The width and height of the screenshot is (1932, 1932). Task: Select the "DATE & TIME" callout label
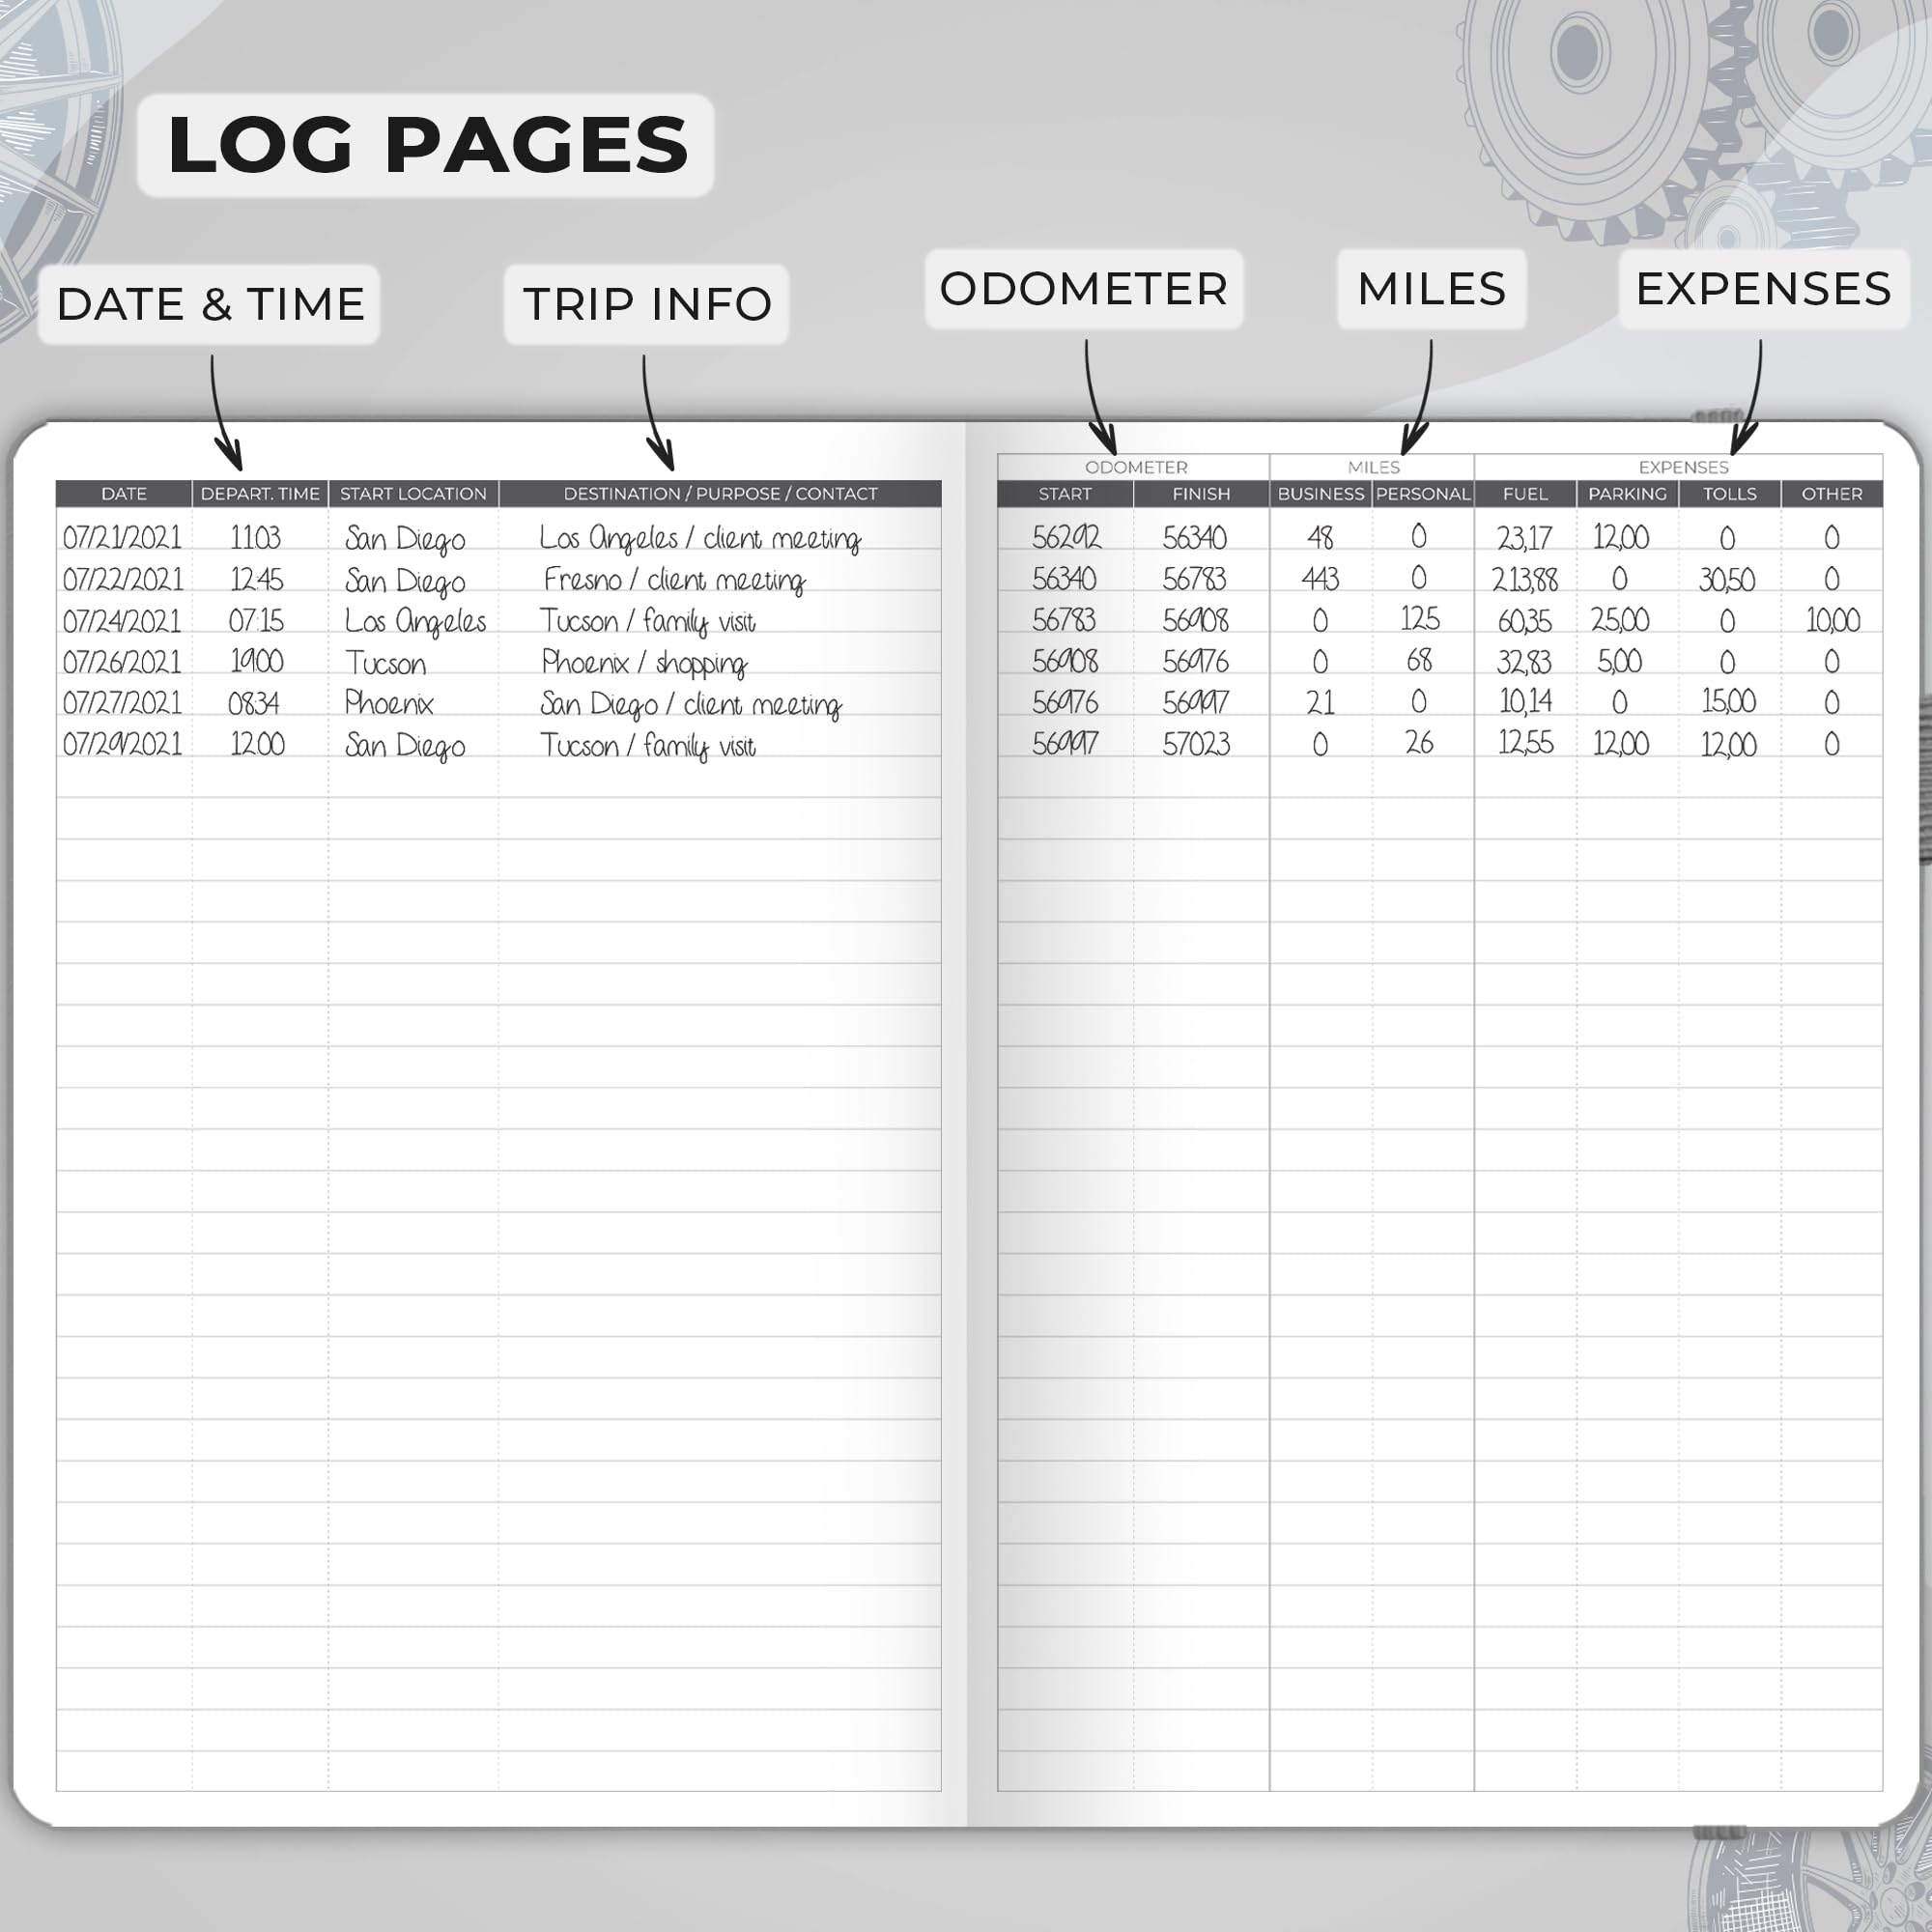pyautogui.click(x=210, y=304)
